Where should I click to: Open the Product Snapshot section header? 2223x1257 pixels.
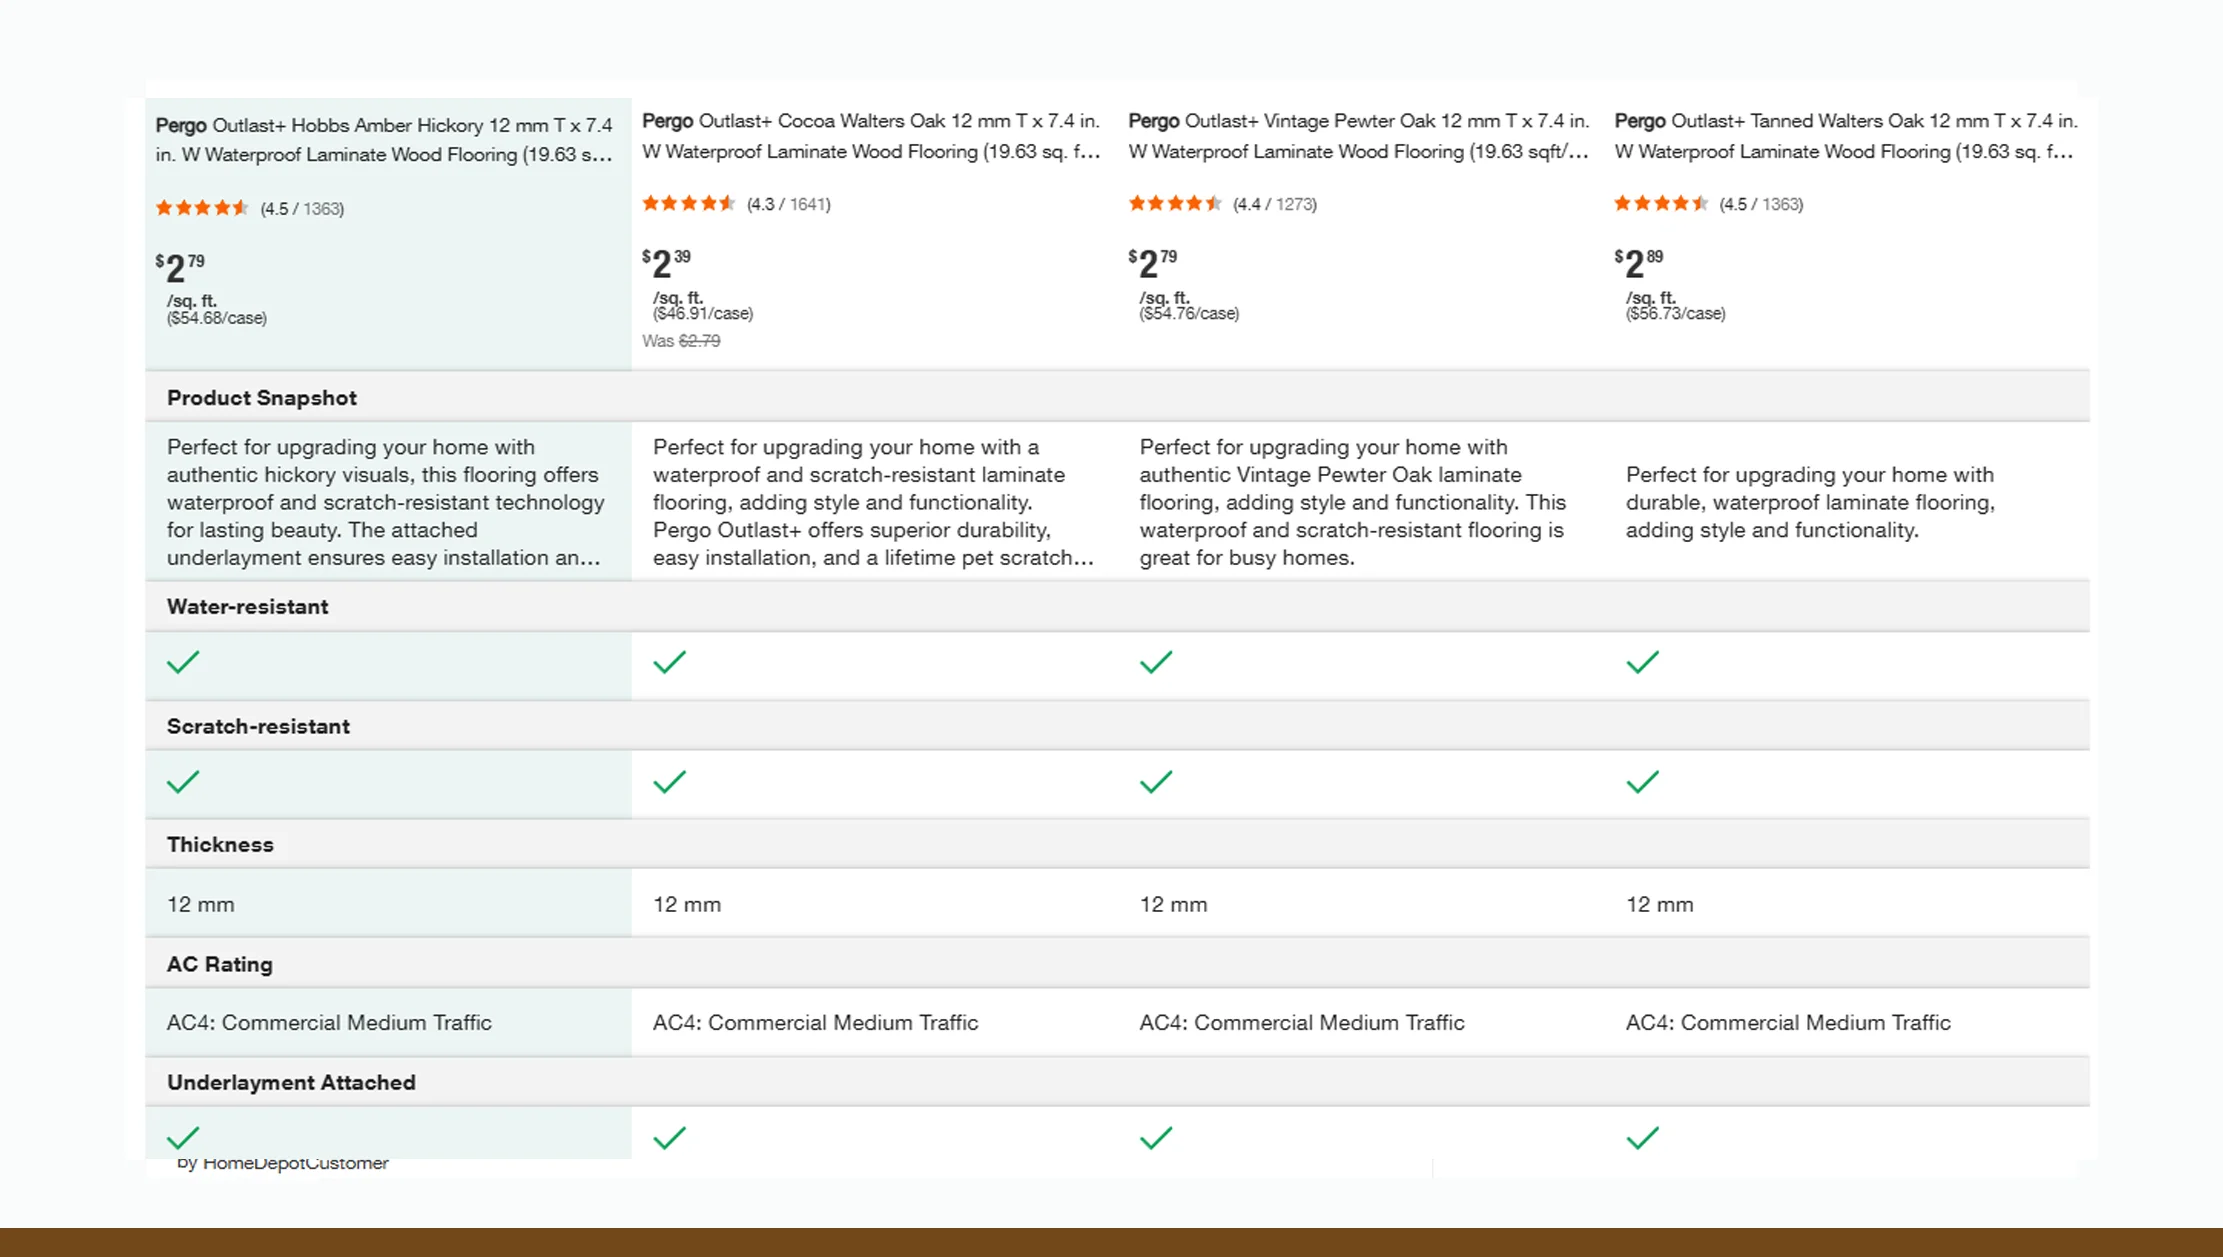[x=261, y=397]
